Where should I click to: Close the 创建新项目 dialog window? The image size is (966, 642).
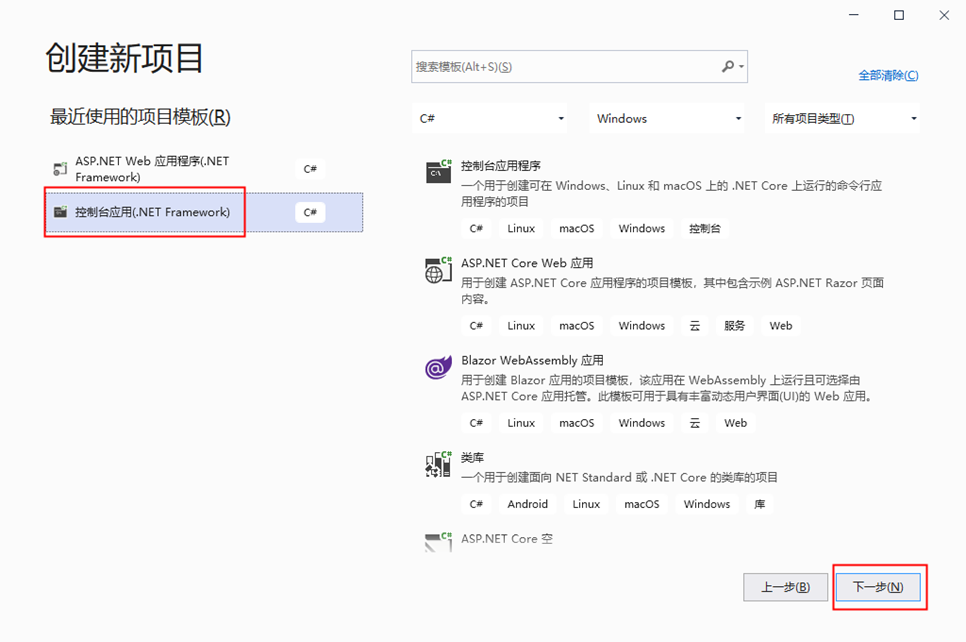(944, 15)
